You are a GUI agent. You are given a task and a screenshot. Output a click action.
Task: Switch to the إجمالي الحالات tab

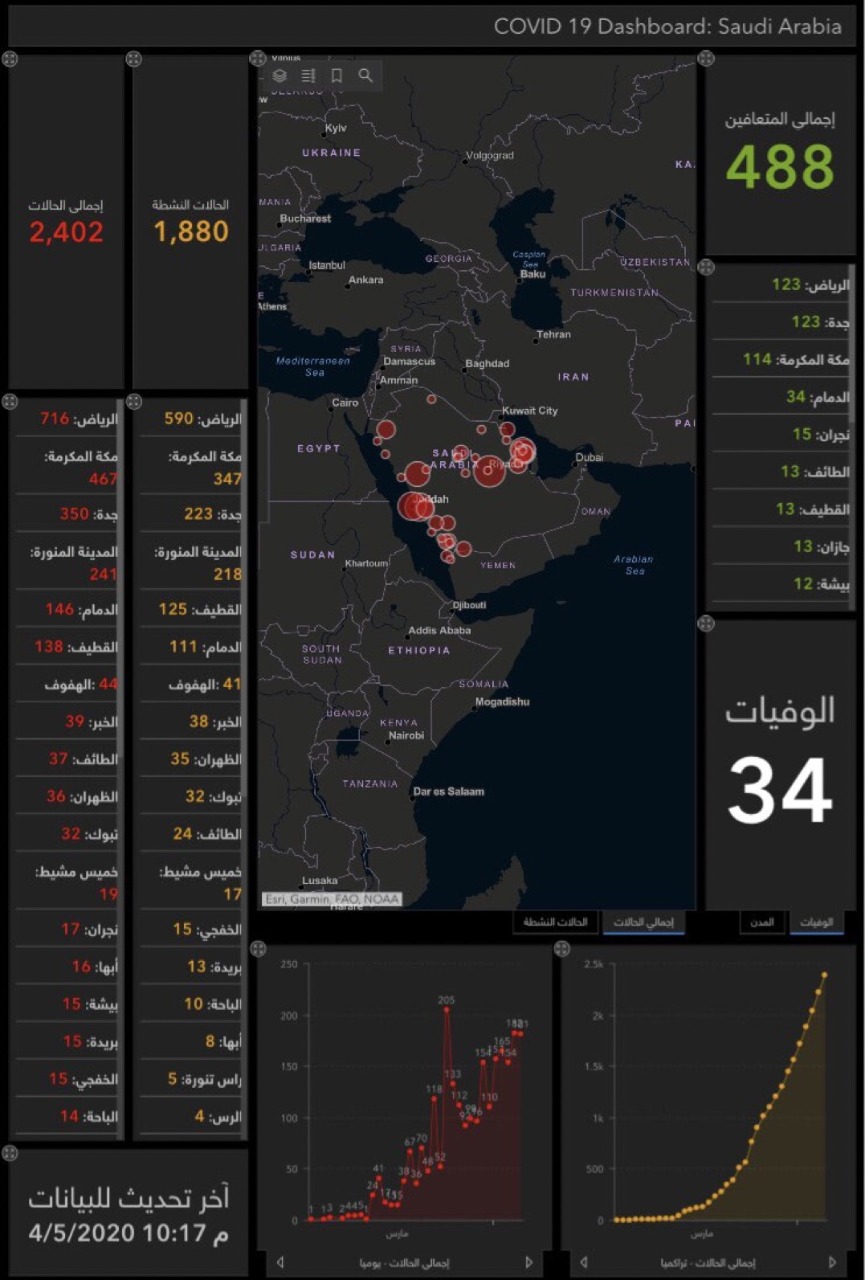coord(643,921)
